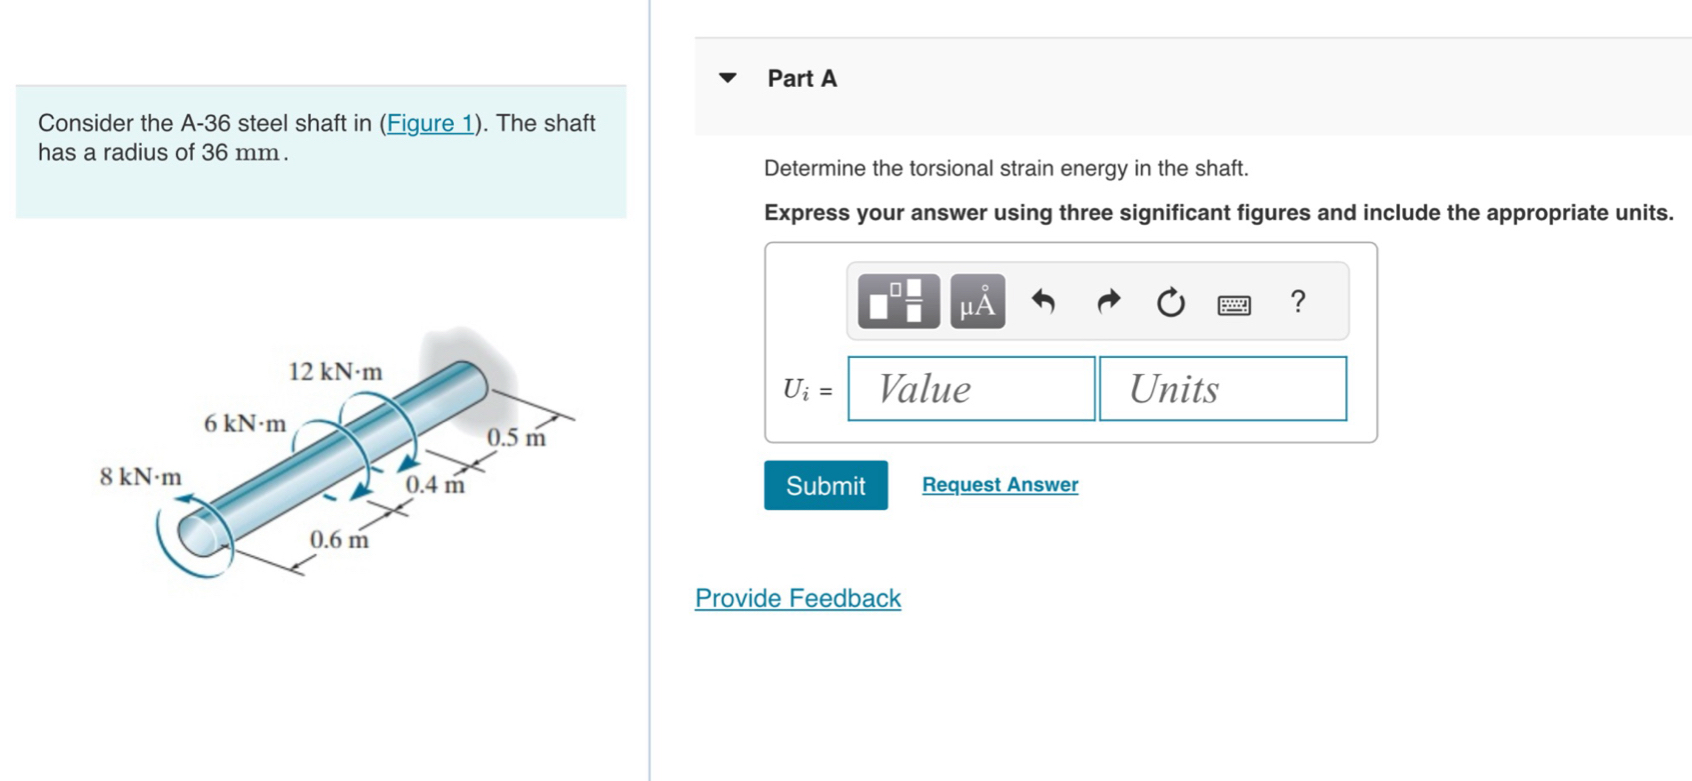
Task: Open Provide Feedback
Action: click(x=797, y=597)
